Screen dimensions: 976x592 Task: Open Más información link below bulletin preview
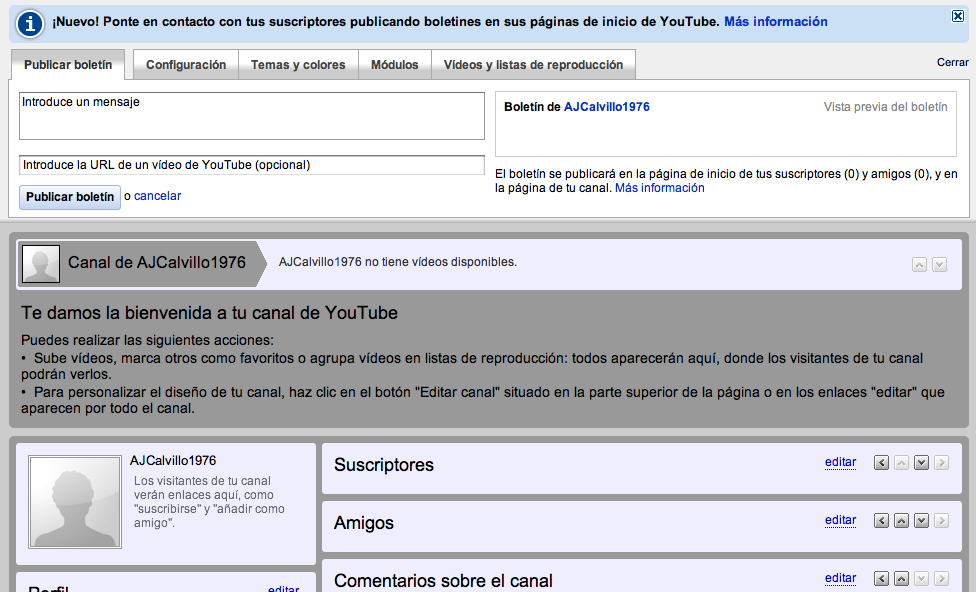660,188
